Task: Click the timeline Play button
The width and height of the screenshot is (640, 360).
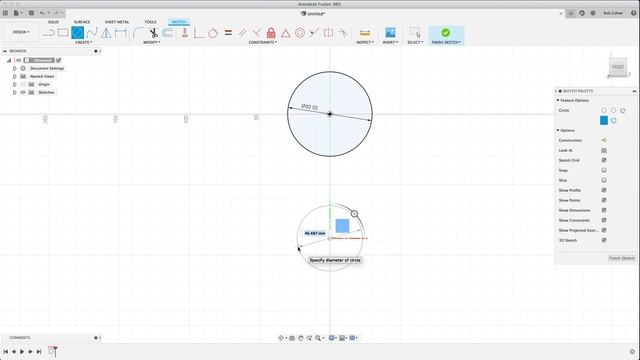Action: coord(22,351)
